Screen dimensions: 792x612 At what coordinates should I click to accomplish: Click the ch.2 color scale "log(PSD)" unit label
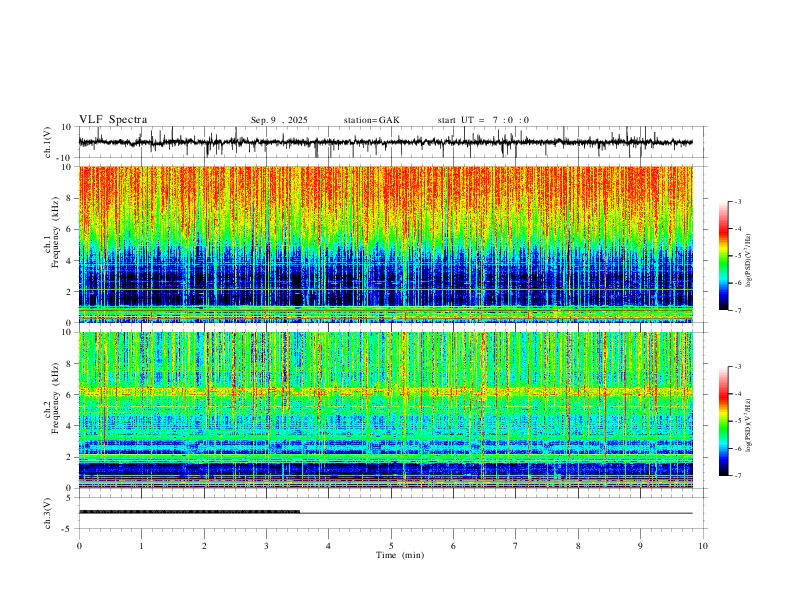[x=749, y=425]
